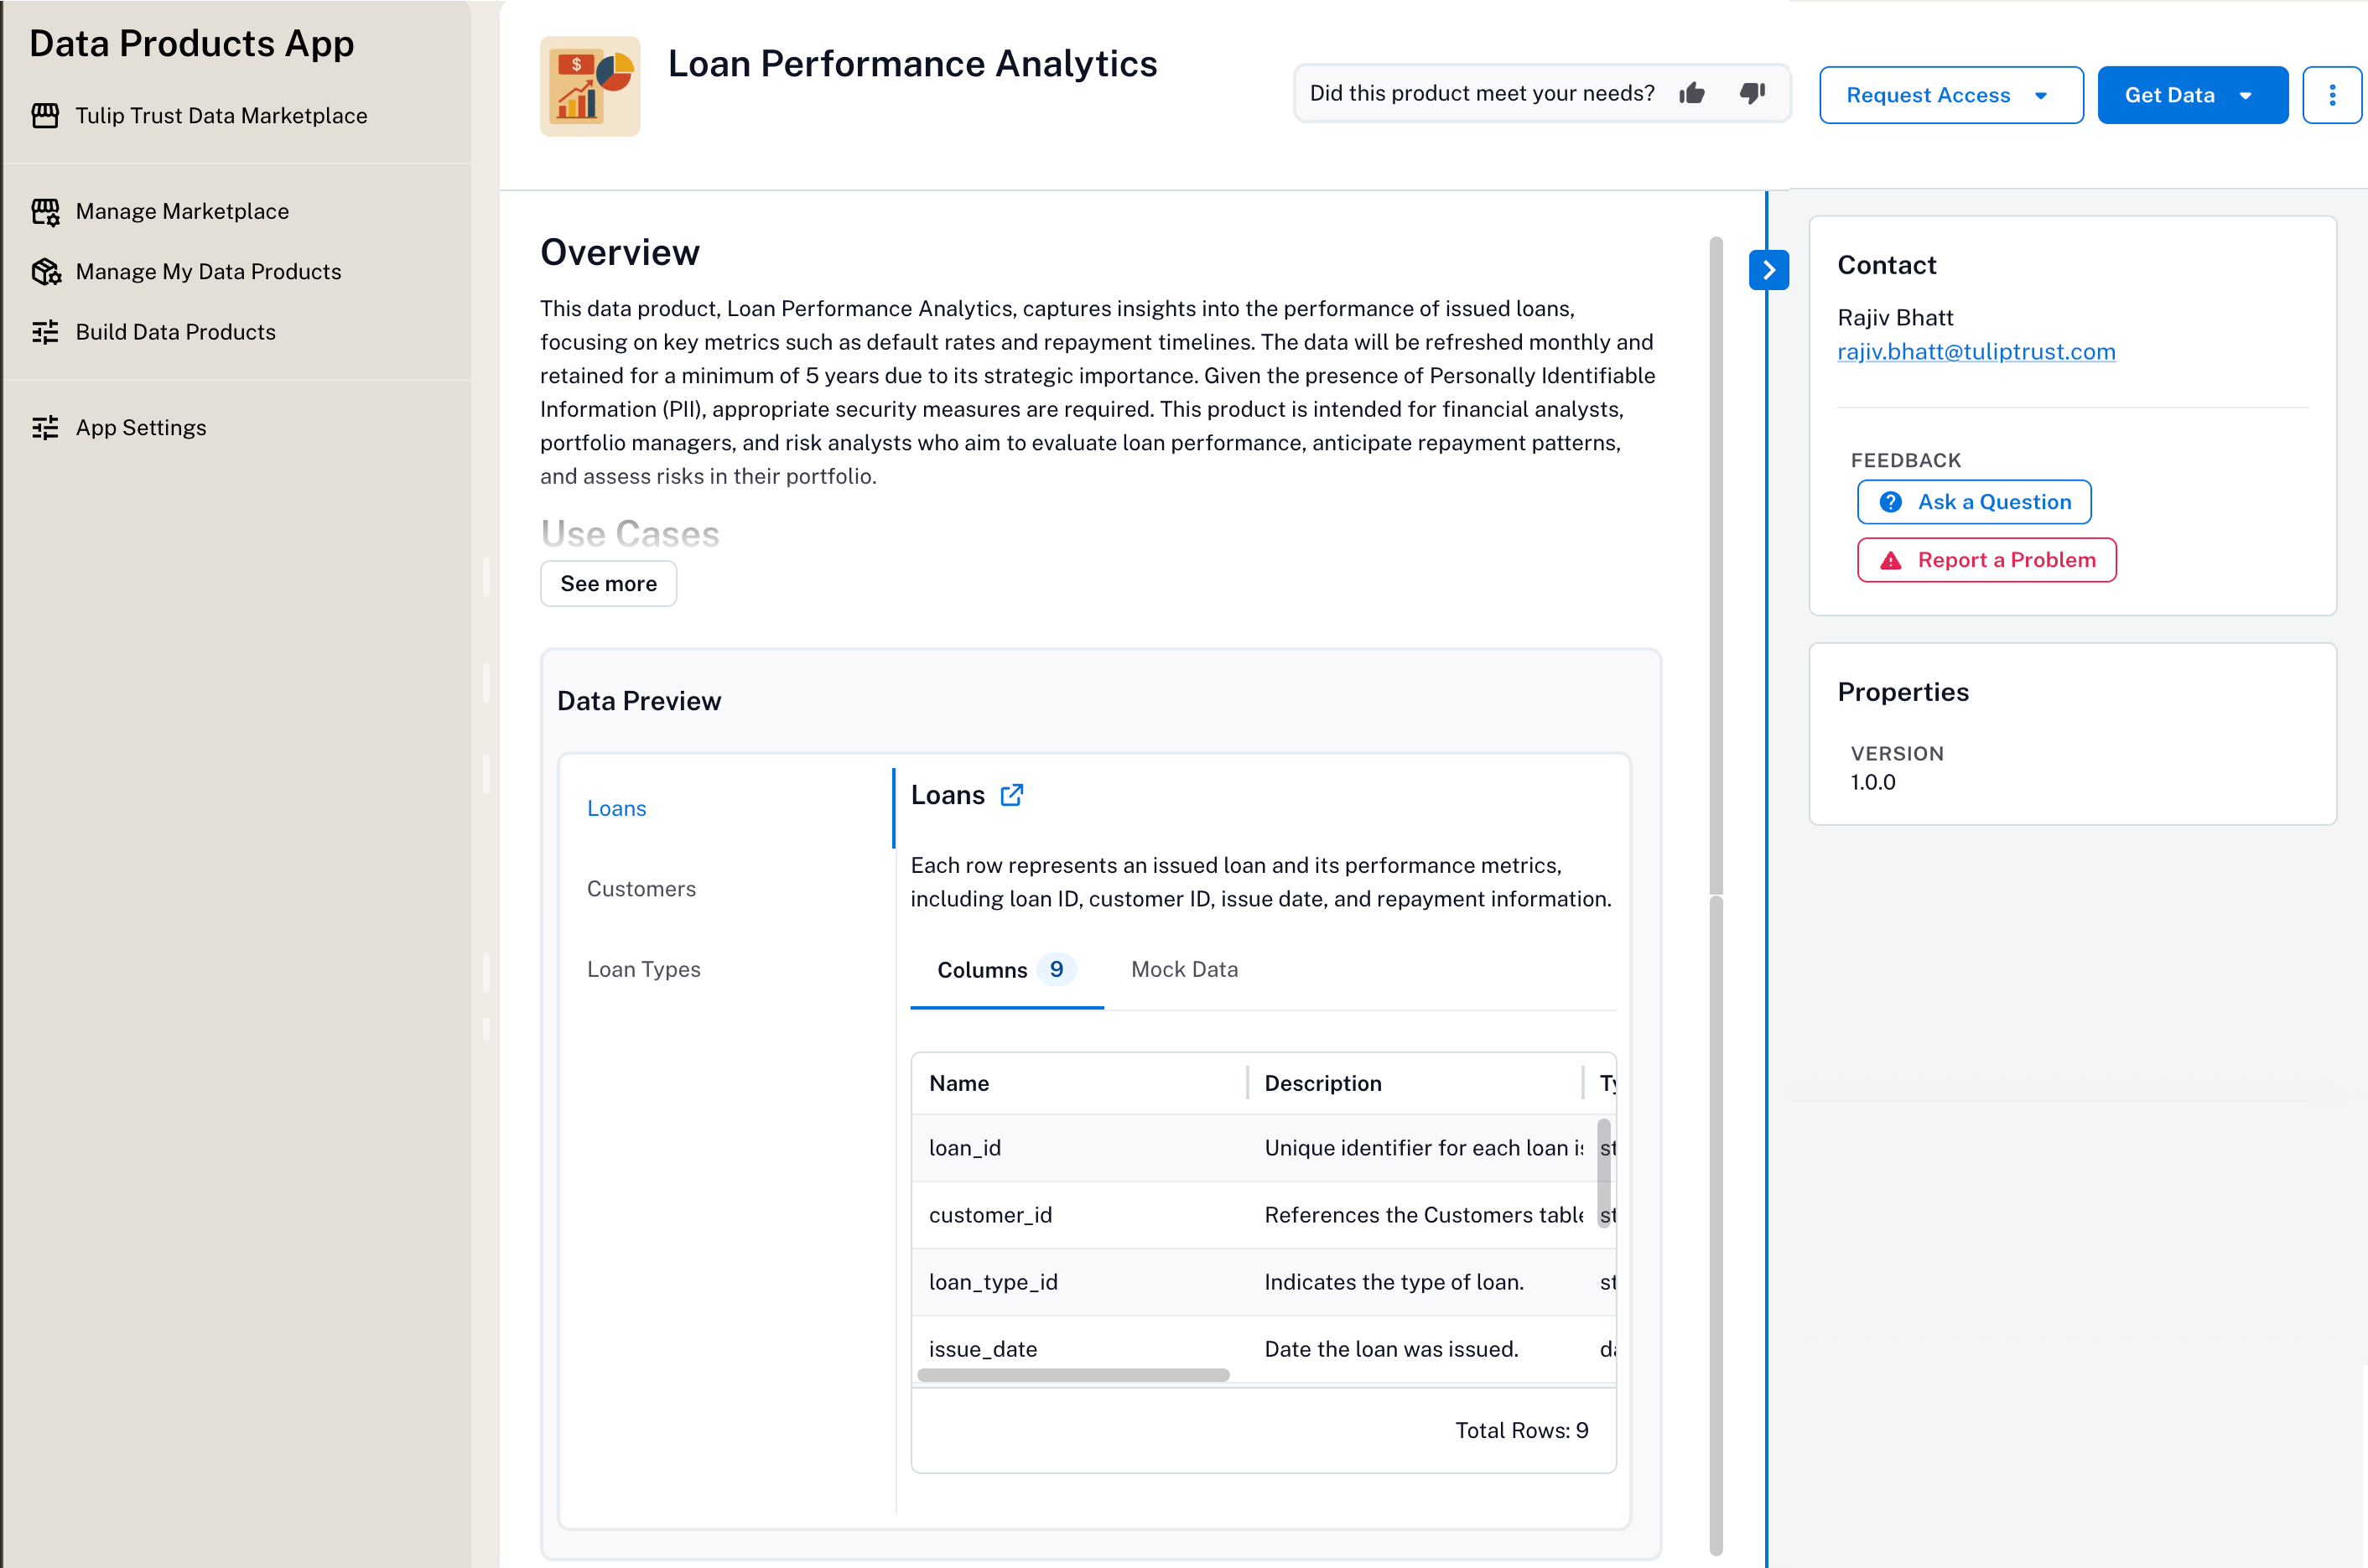The height and width of the screenshot is (1568, 2368).
Task: Select the Columns tab
Action: pos(1006,970)
